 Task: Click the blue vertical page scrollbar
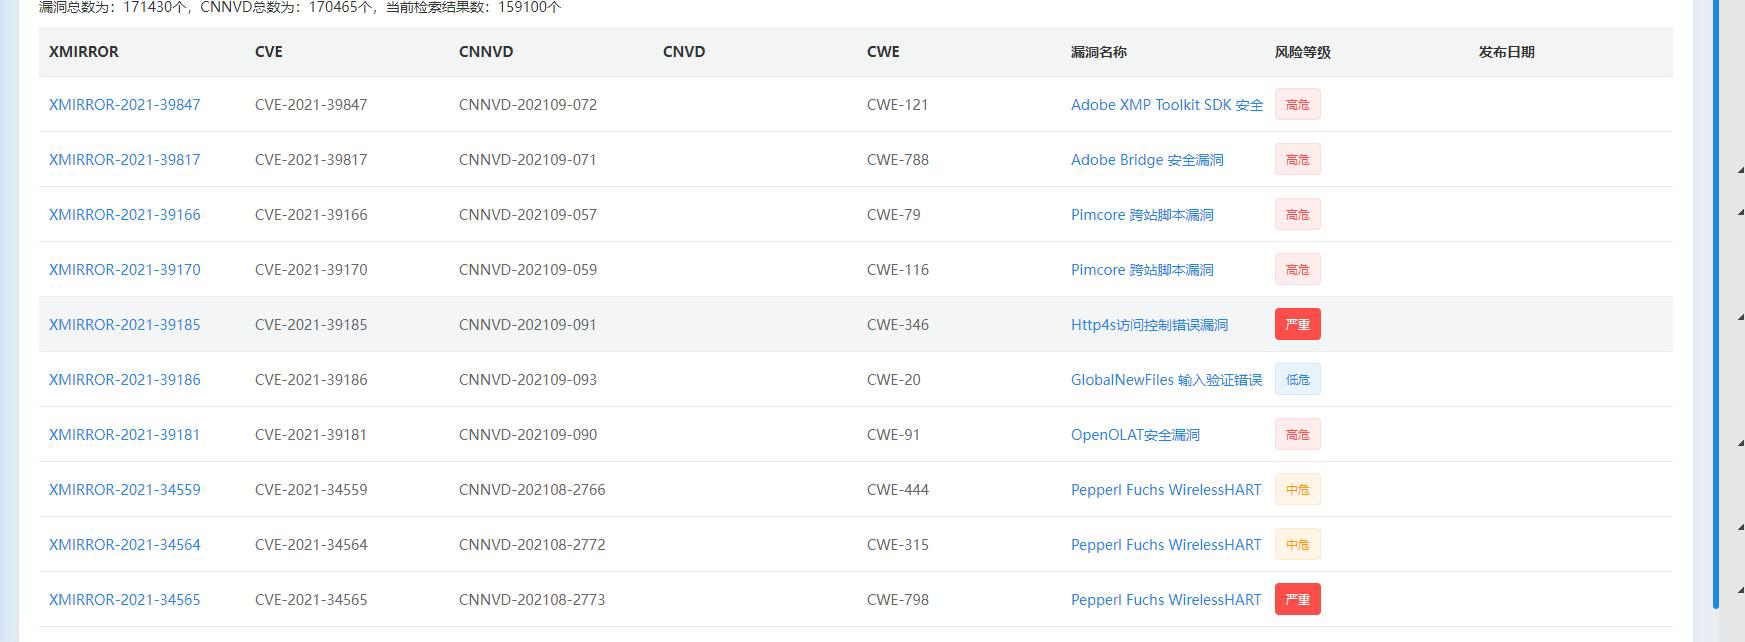tap(1716, 304)
